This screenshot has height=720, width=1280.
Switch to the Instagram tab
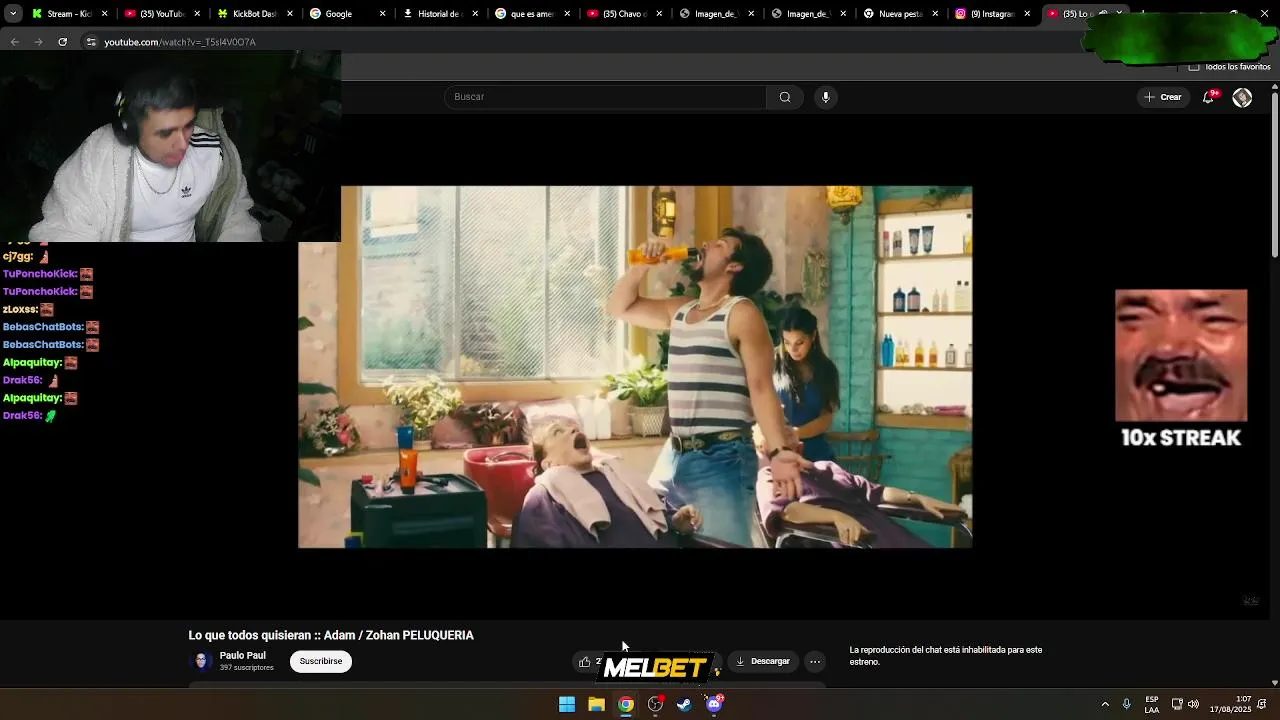(992, 14)
